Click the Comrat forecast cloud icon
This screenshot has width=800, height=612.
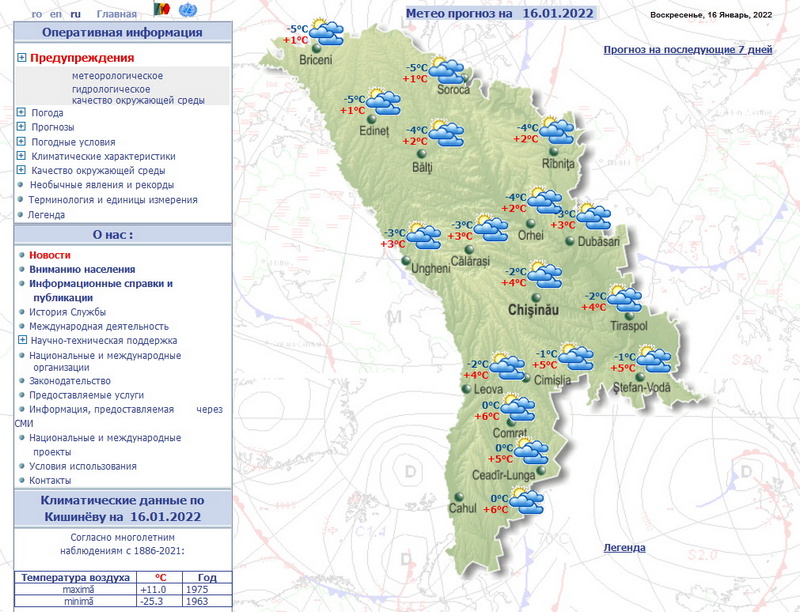(x=518, y=408)
